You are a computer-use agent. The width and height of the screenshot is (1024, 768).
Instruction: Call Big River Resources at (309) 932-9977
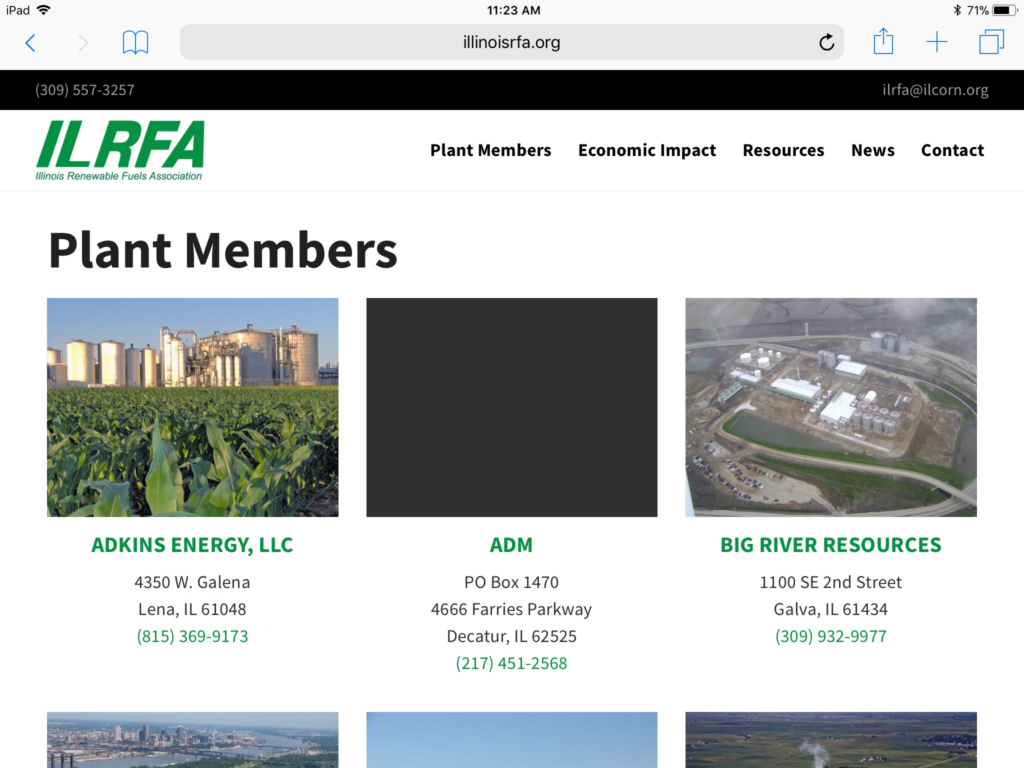(831, 636)
